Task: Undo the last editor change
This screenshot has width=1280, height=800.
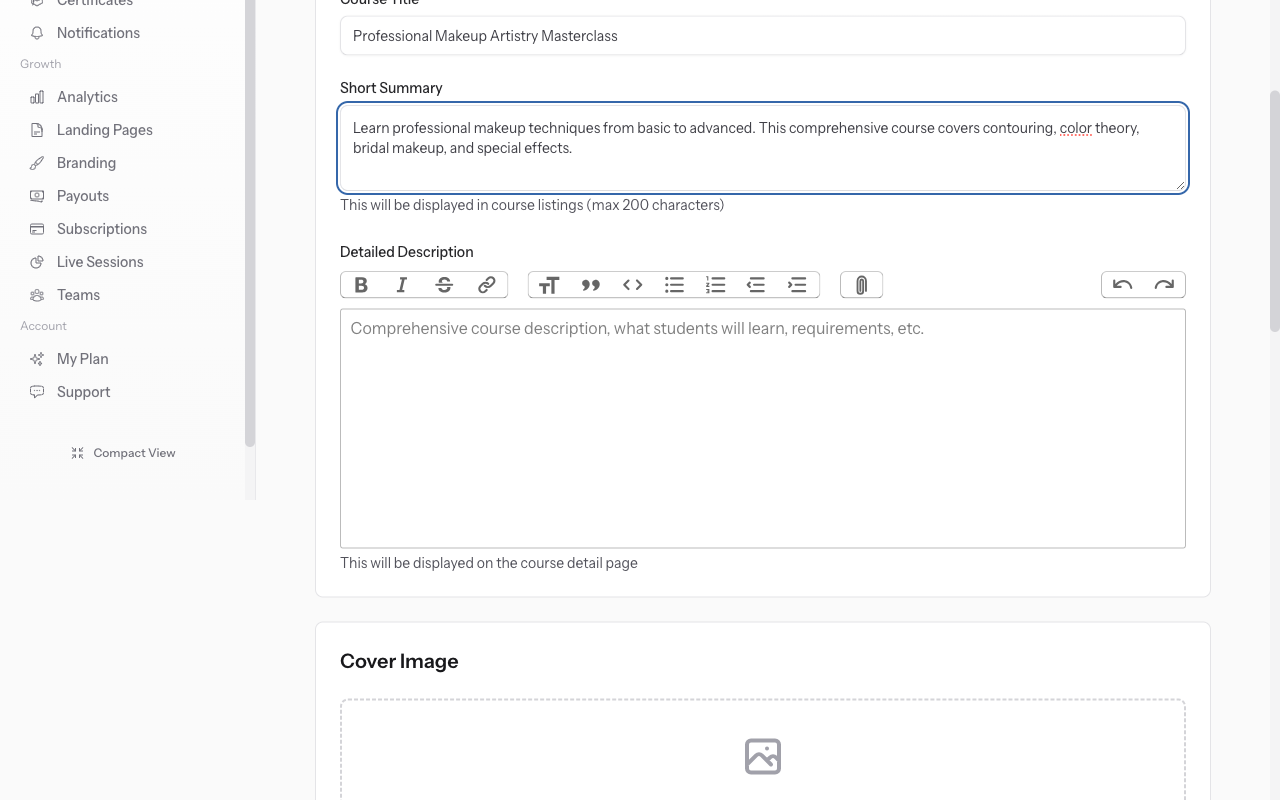Action: click(1122, 285)
